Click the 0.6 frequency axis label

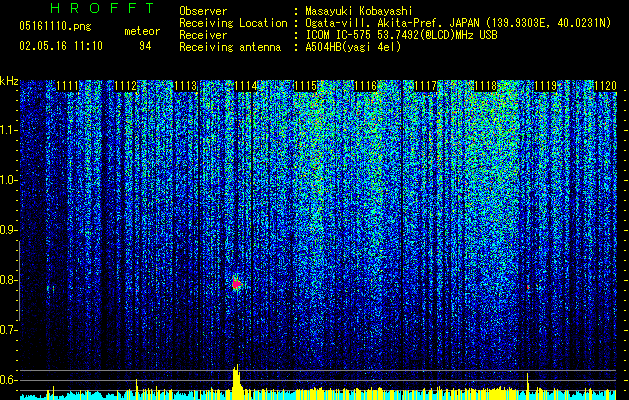click(x=9, y=380)
